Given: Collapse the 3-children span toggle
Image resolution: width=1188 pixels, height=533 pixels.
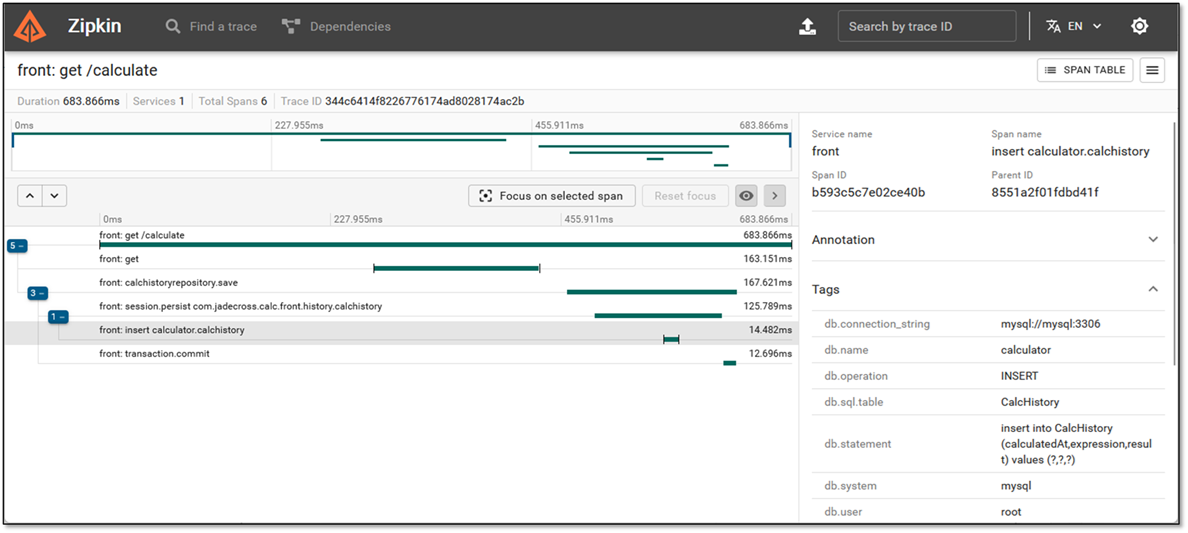Looking at the screenshot, I should (38, 293).
